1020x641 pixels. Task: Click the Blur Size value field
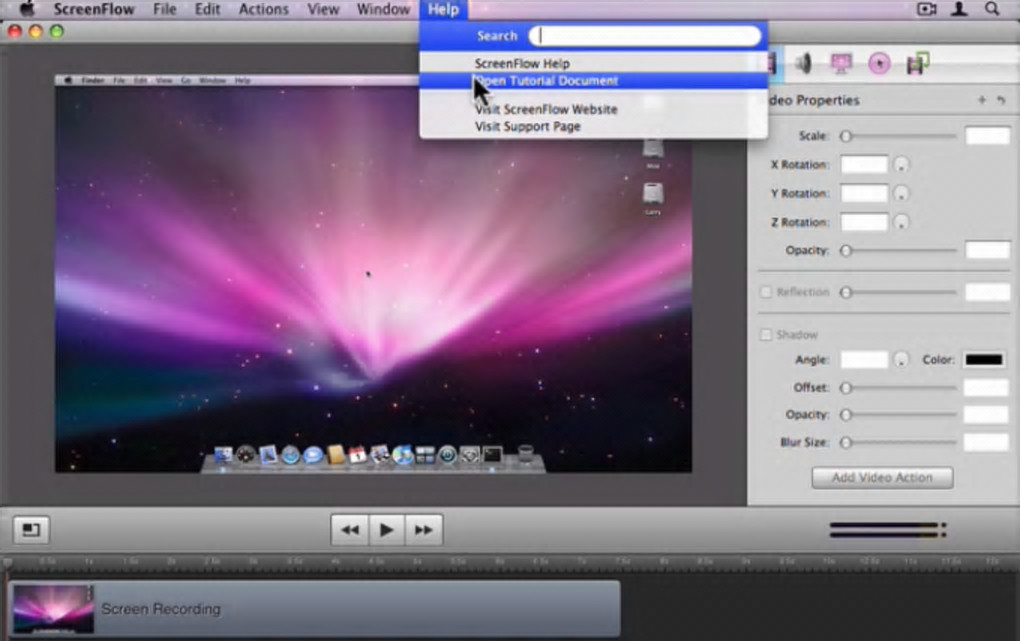[x=986, y=443]
